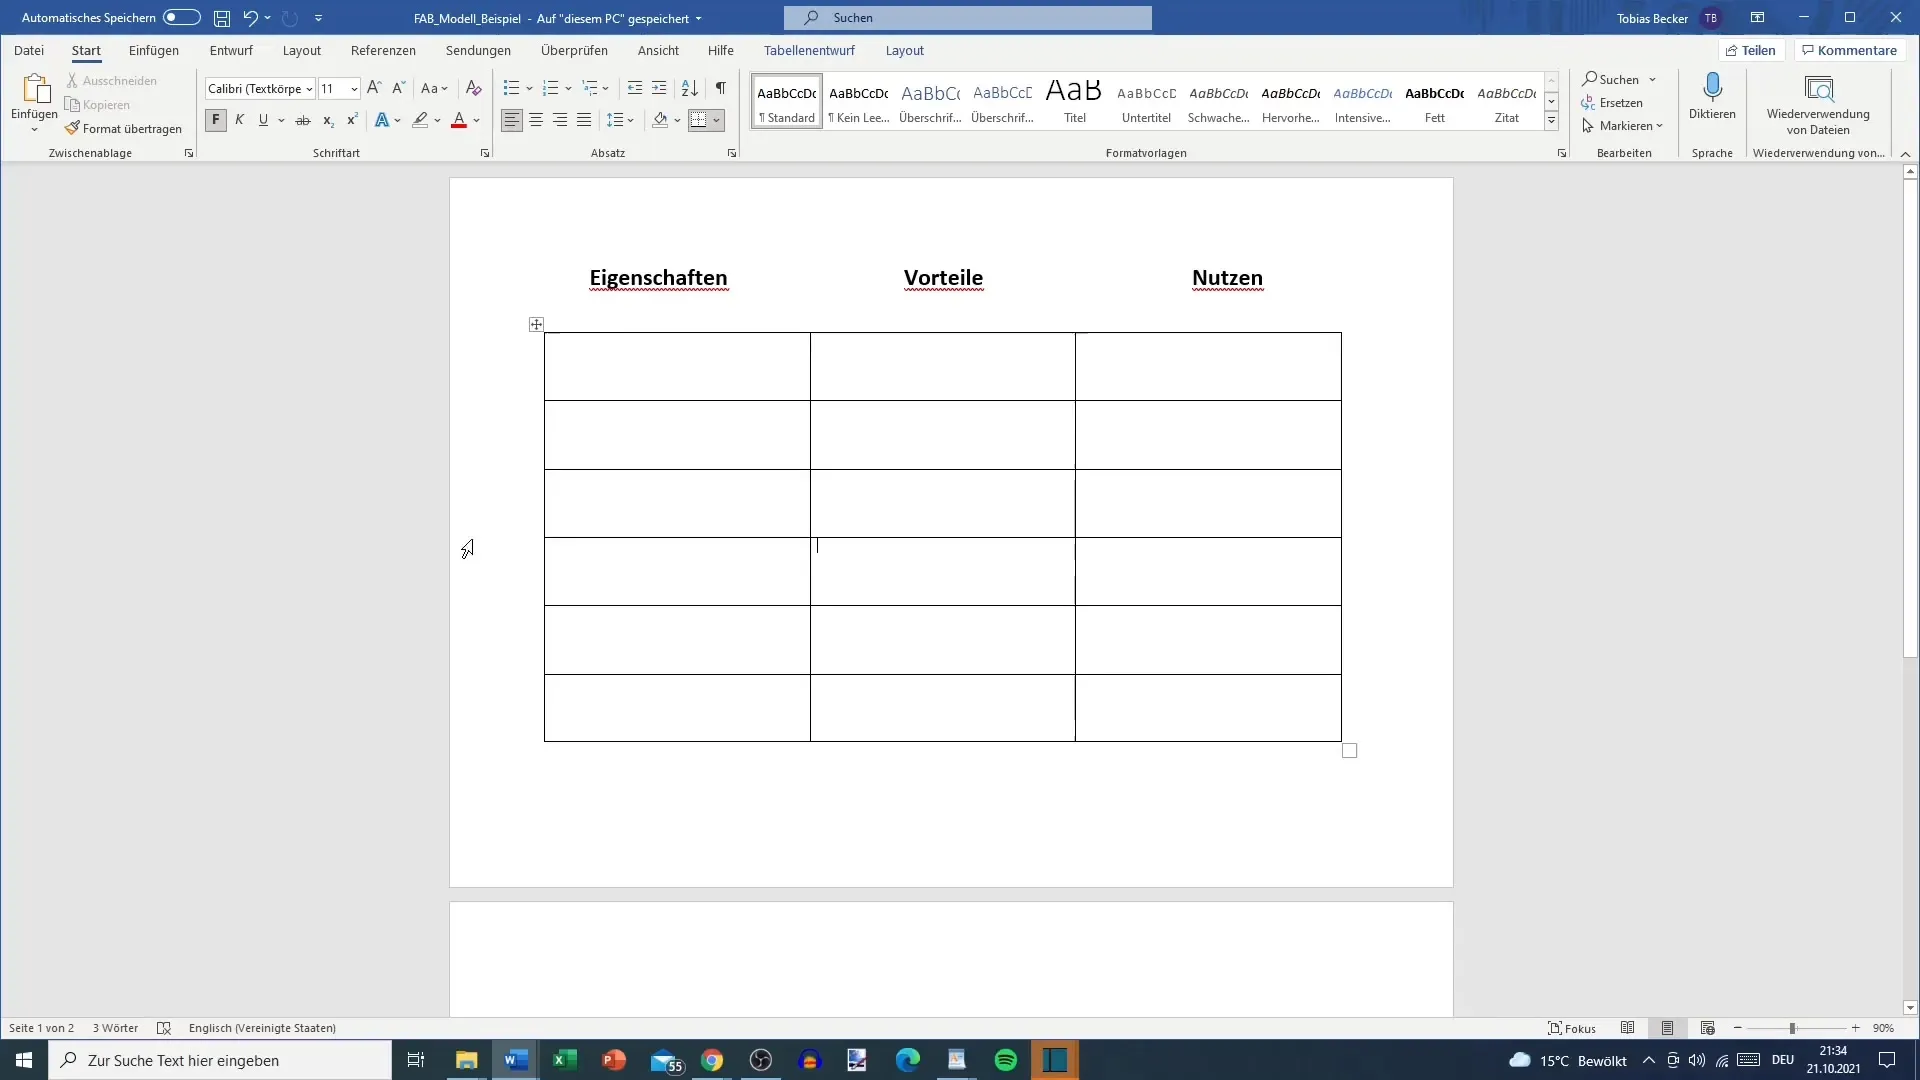
Task: Decrease paragraph indent
Action: point(635,88)
